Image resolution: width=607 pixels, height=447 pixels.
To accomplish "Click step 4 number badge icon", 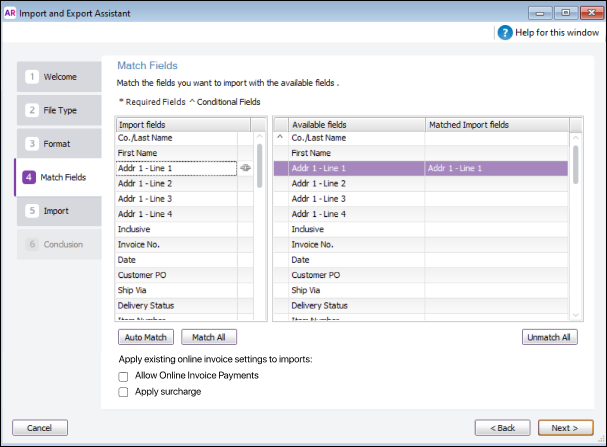I will click(29, 177).
